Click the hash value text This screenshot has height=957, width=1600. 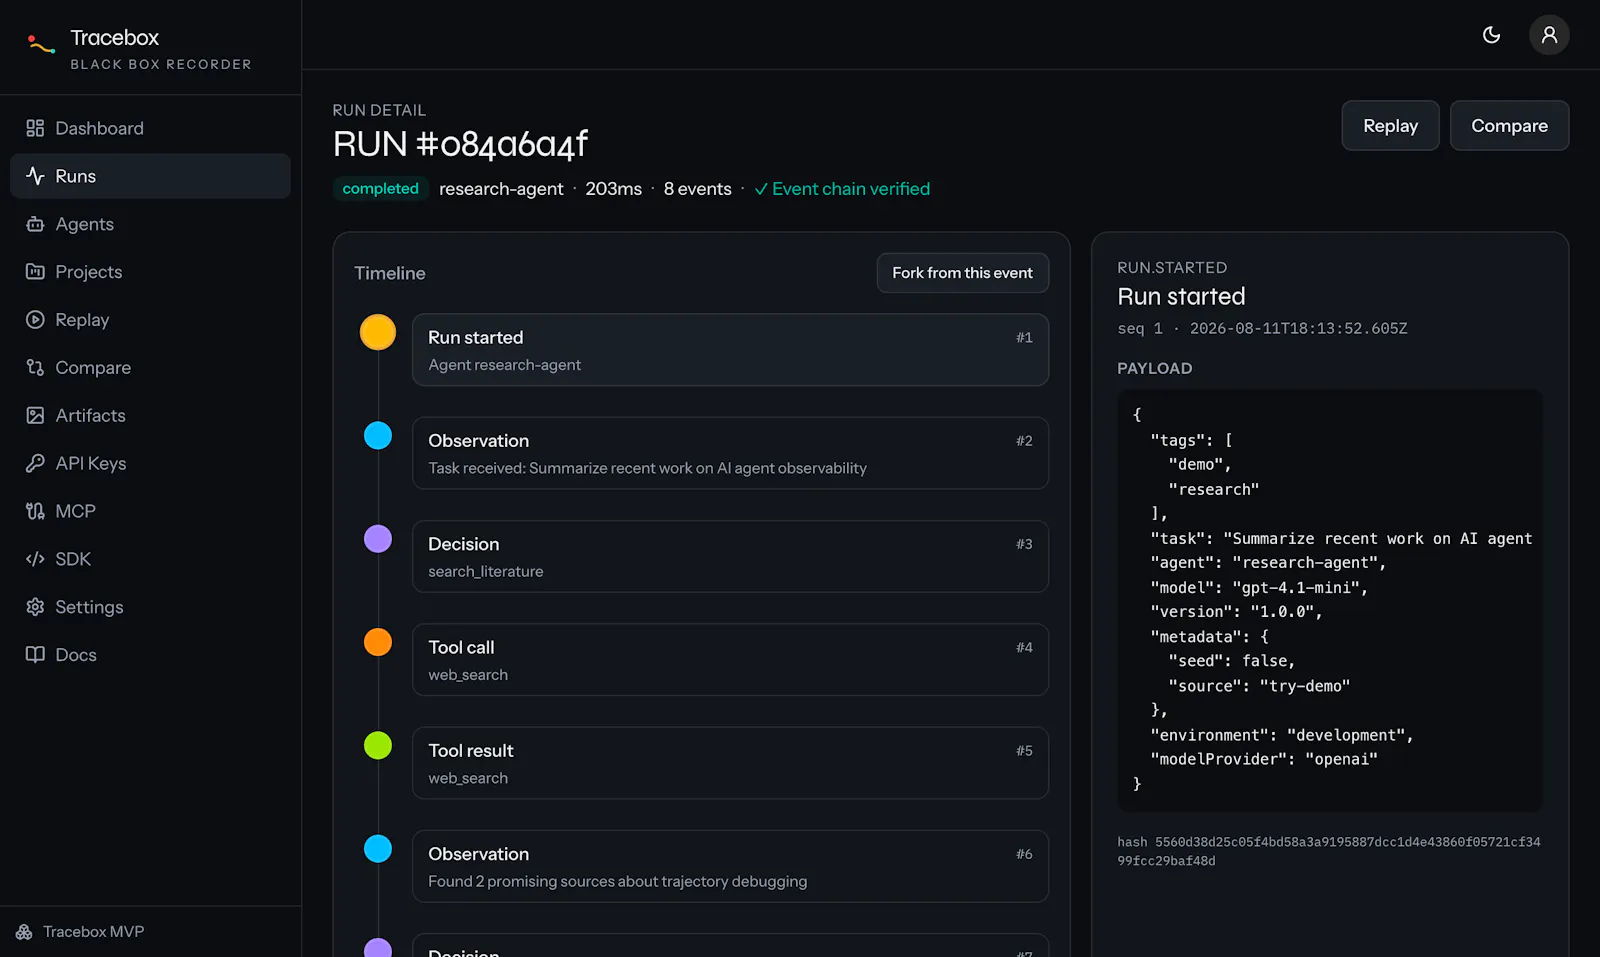tap(1329, 851)
